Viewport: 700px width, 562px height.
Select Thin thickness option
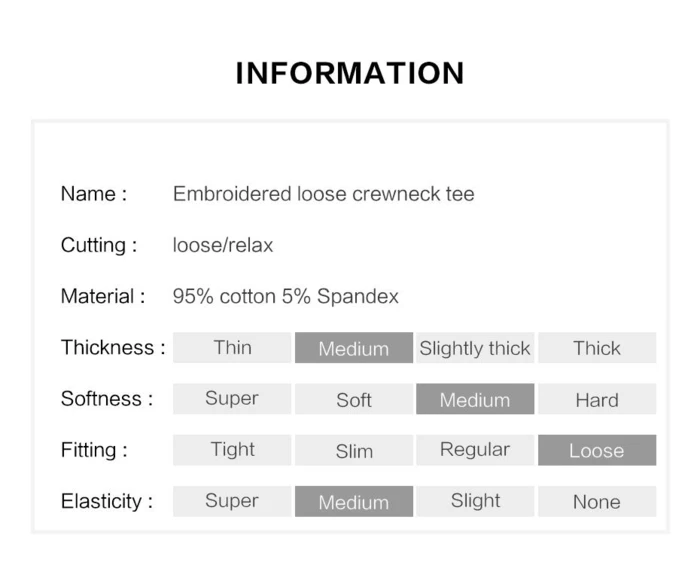(232, 347)
